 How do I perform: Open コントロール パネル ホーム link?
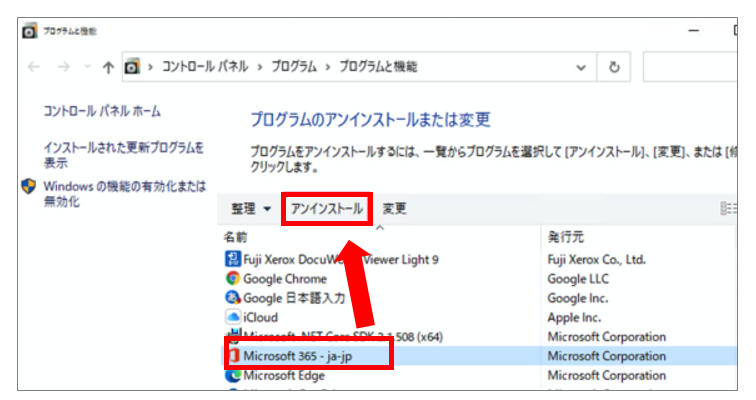[x=102, y=111]
